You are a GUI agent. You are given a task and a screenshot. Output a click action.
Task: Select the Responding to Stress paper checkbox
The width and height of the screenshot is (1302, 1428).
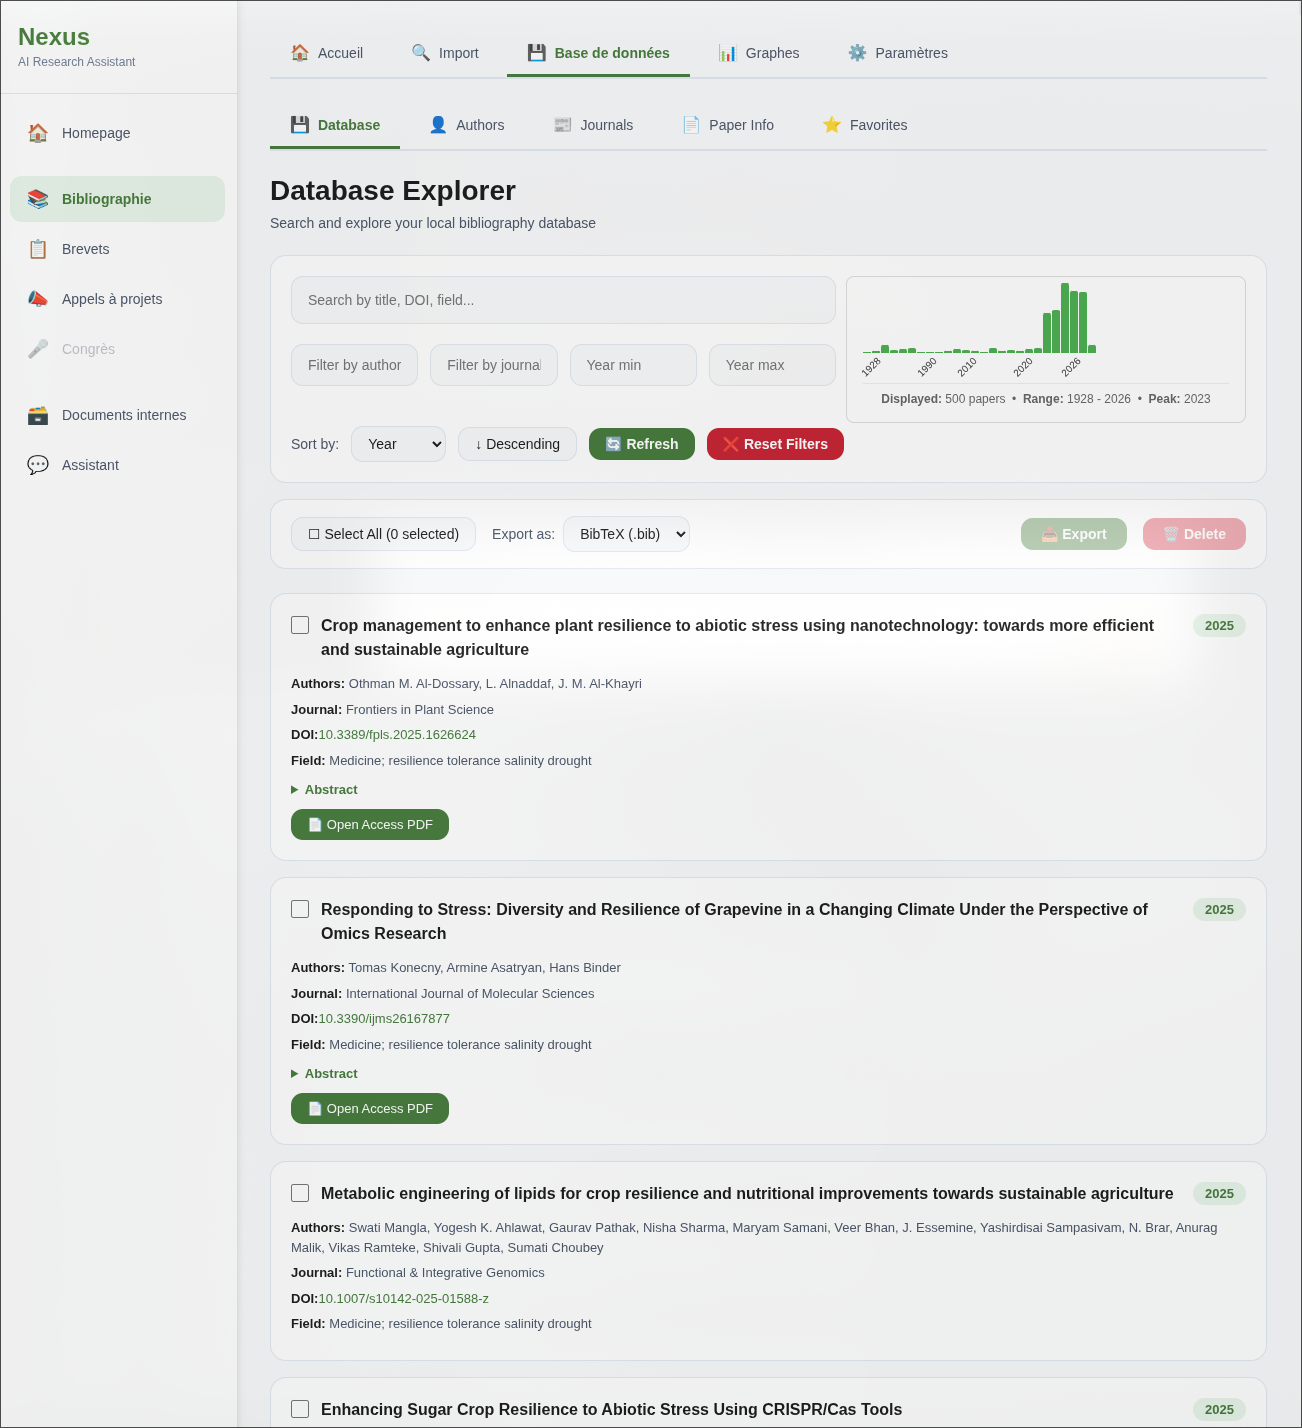[x=300, y=909]
